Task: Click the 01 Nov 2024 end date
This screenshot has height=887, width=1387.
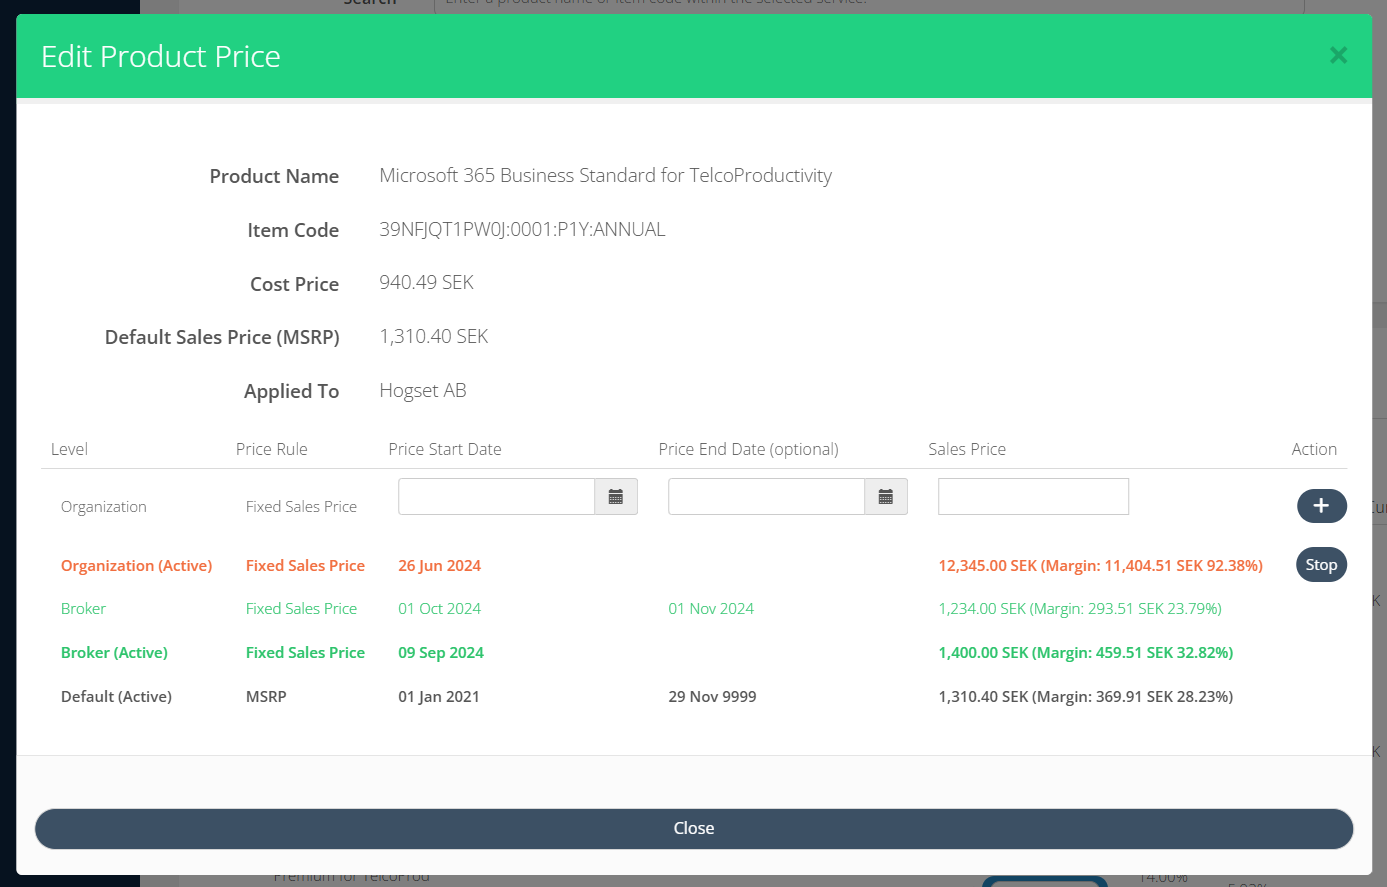Action: 711,609
